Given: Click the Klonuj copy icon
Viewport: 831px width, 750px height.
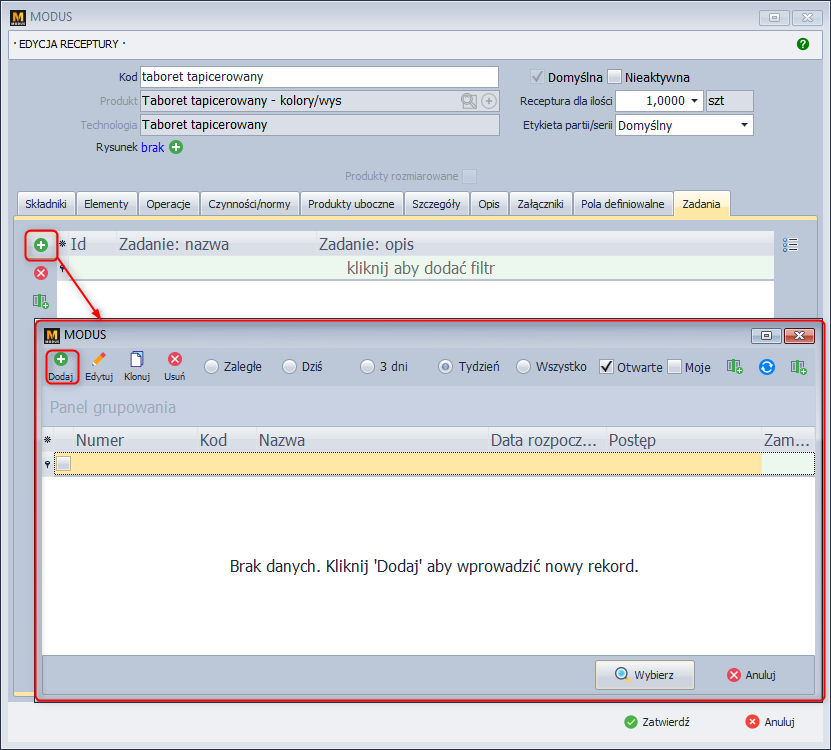Looking at the screenshot, I should (x=137, y=359).
